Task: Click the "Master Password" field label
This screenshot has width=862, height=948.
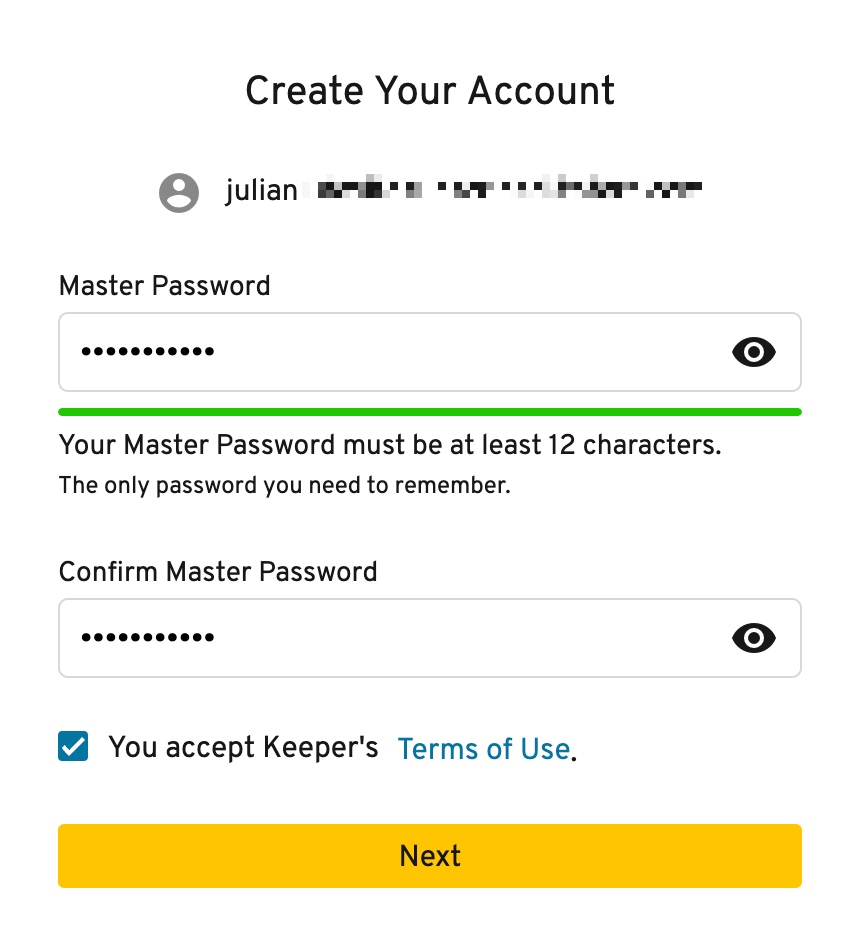Action: 164,285
